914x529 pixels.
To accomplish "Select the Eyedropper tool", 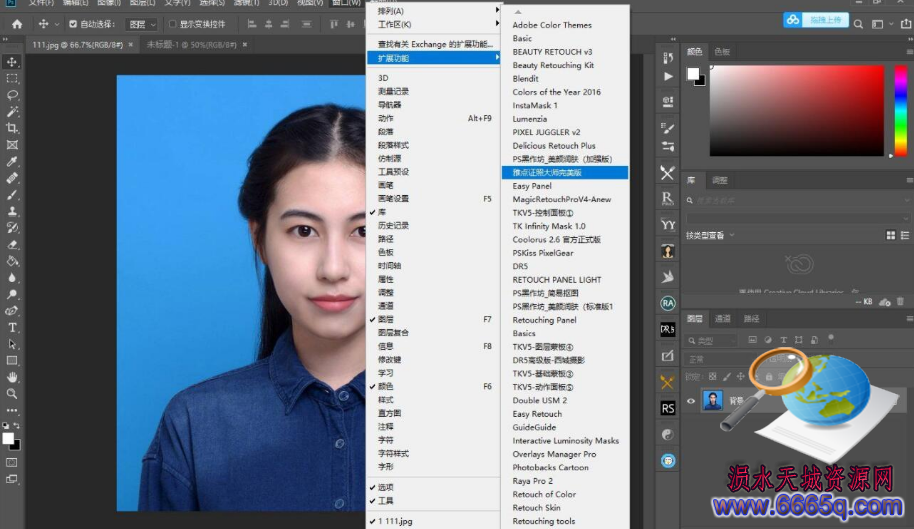I will (12, 161).
